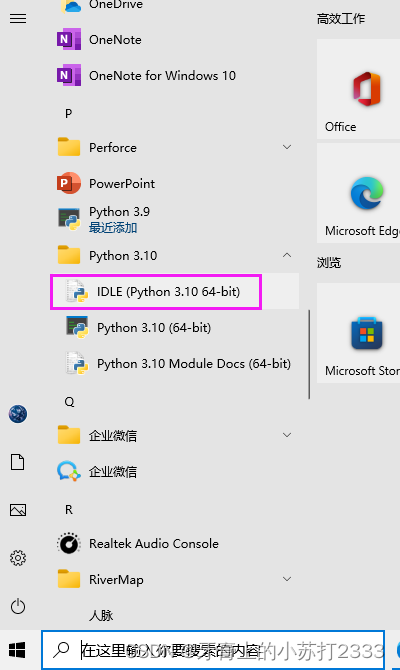Open the Python 3.9 app entry

(174, 219)
